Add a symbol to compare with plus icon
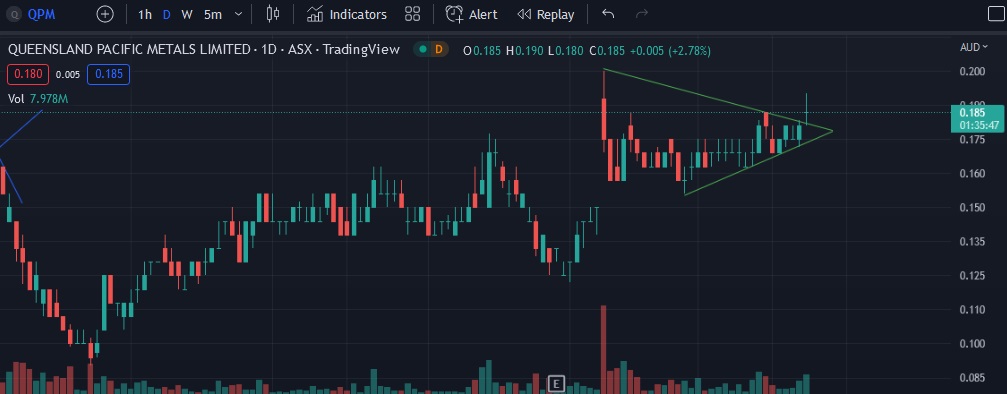Screen dimensions: 1007x394 pyautogui.click(x=105, y=14)
